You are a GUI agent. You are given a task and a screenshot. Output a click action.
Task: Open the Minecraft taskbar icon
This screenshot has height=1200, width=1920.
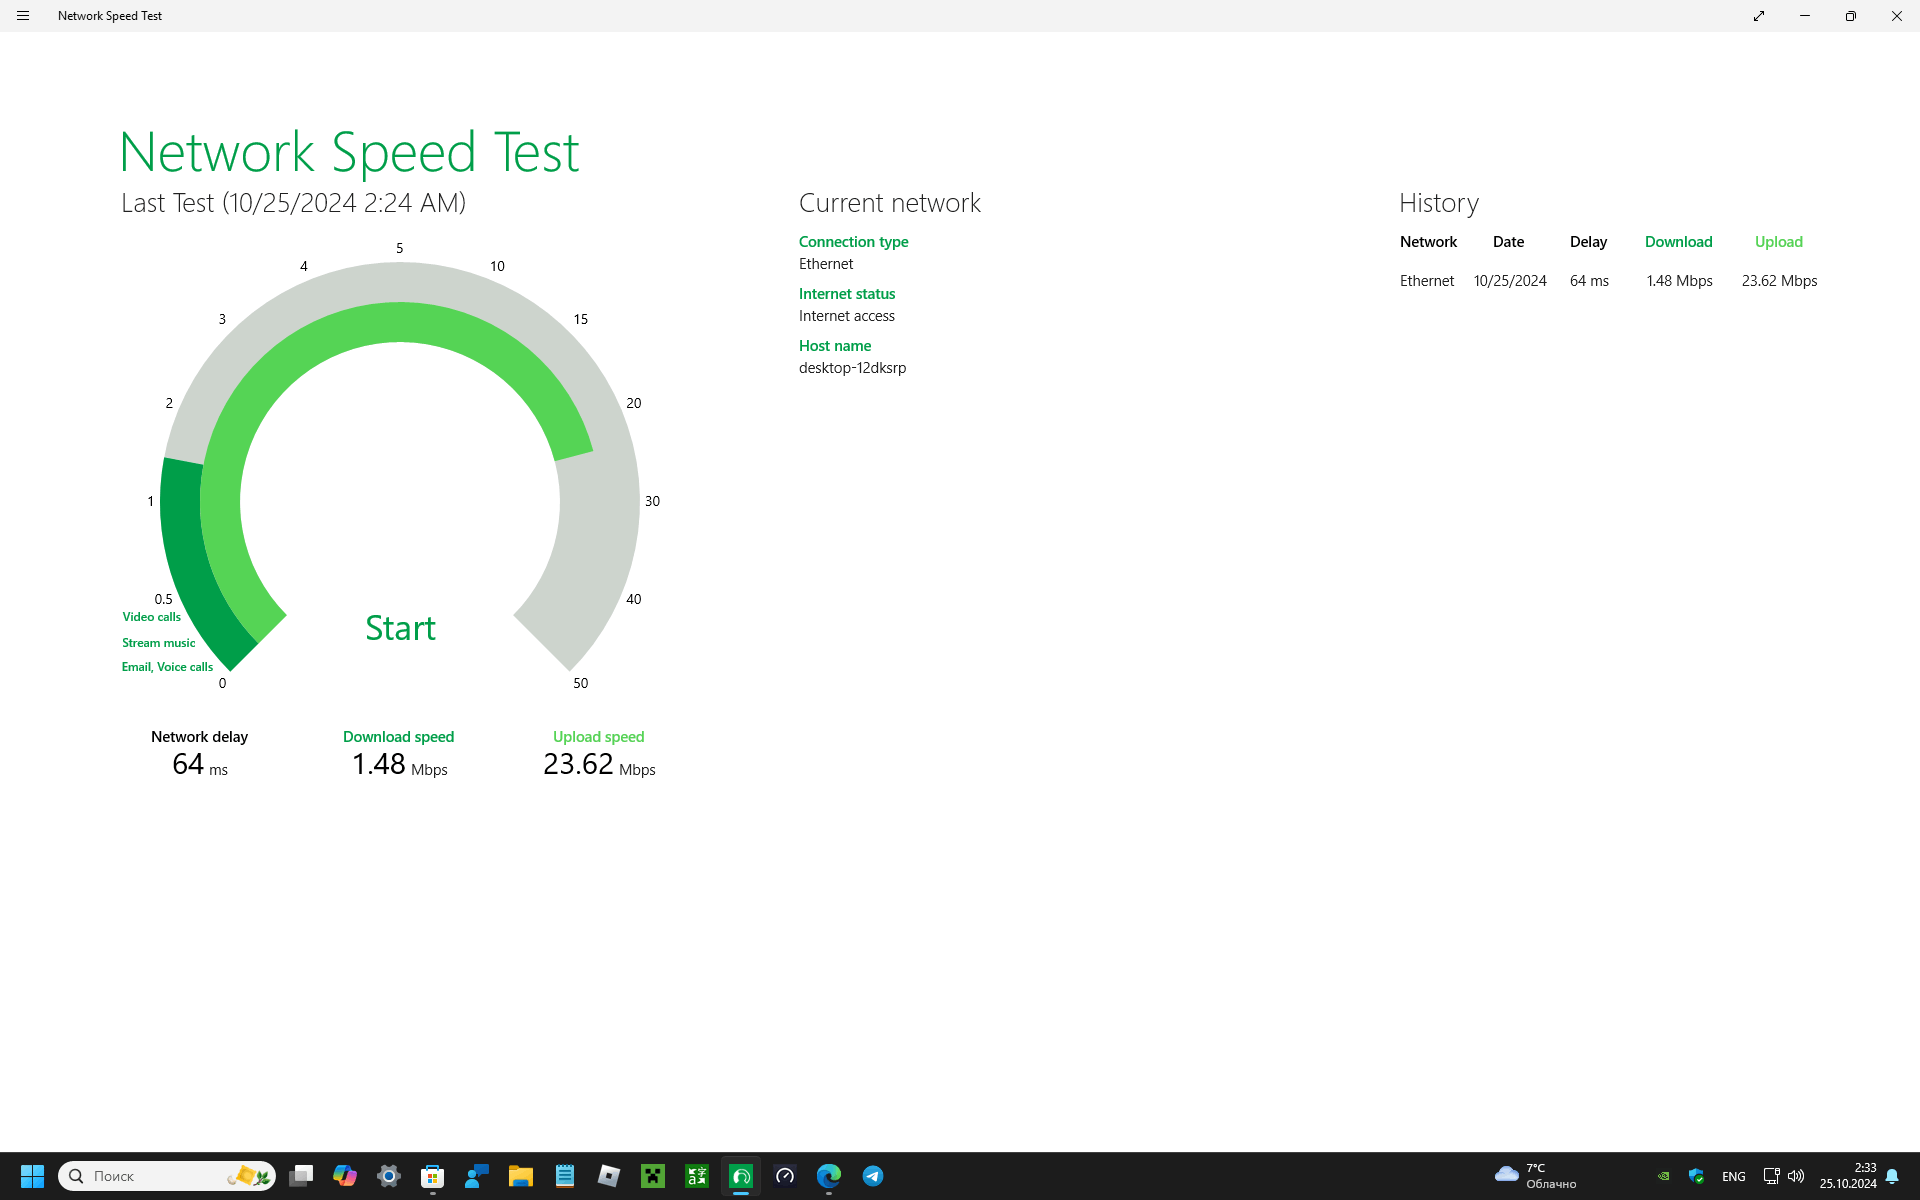(653, 1176)
